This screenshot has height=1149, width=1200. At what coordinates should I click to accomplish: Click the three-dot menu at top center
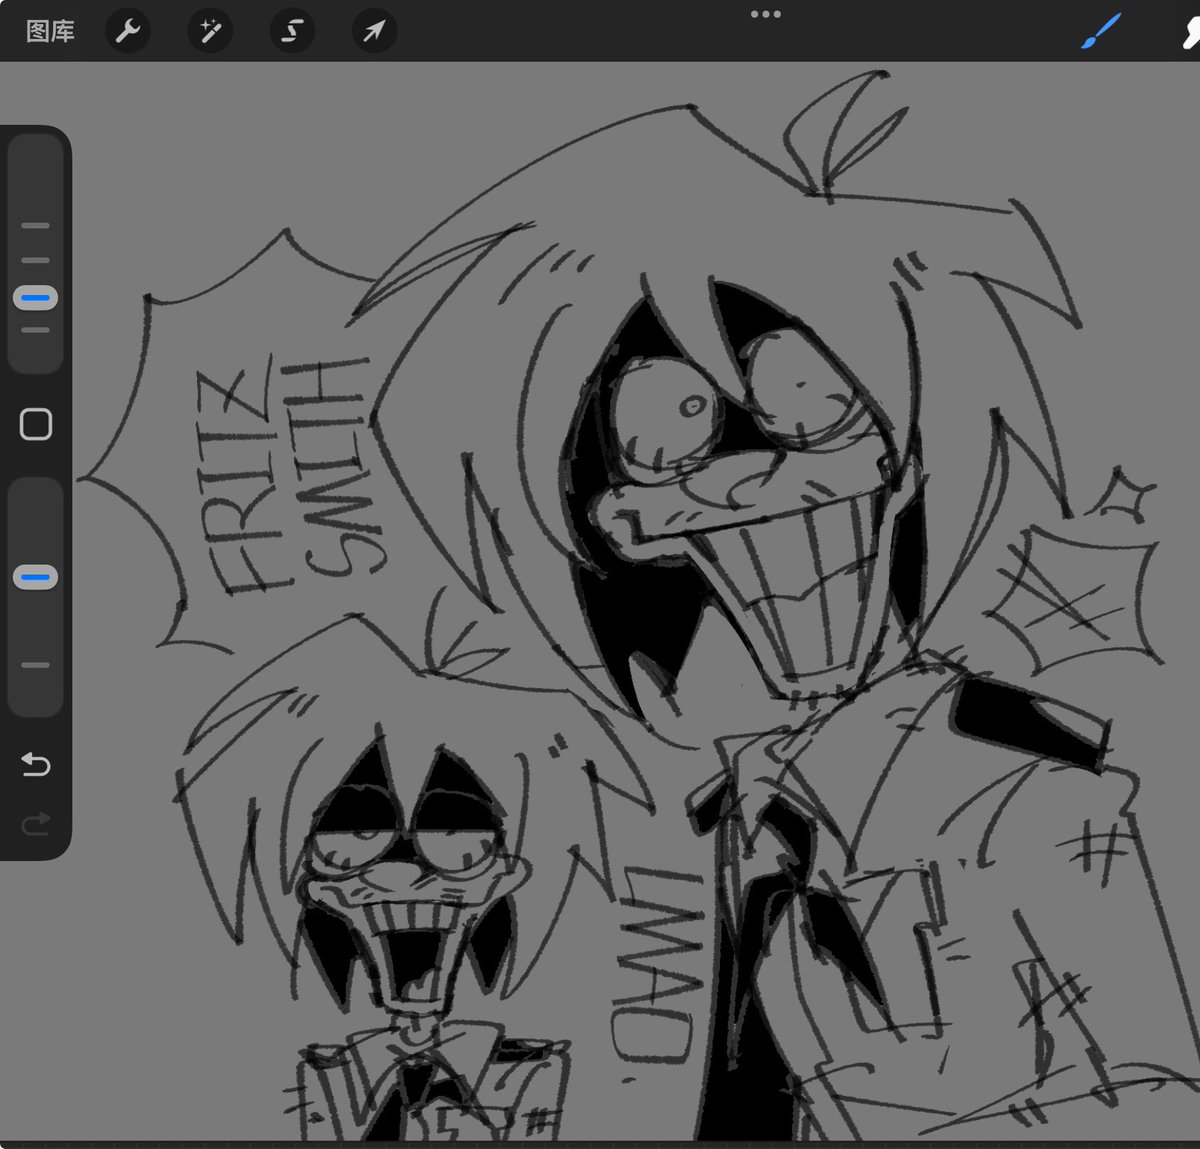click(x=765, y=14)
